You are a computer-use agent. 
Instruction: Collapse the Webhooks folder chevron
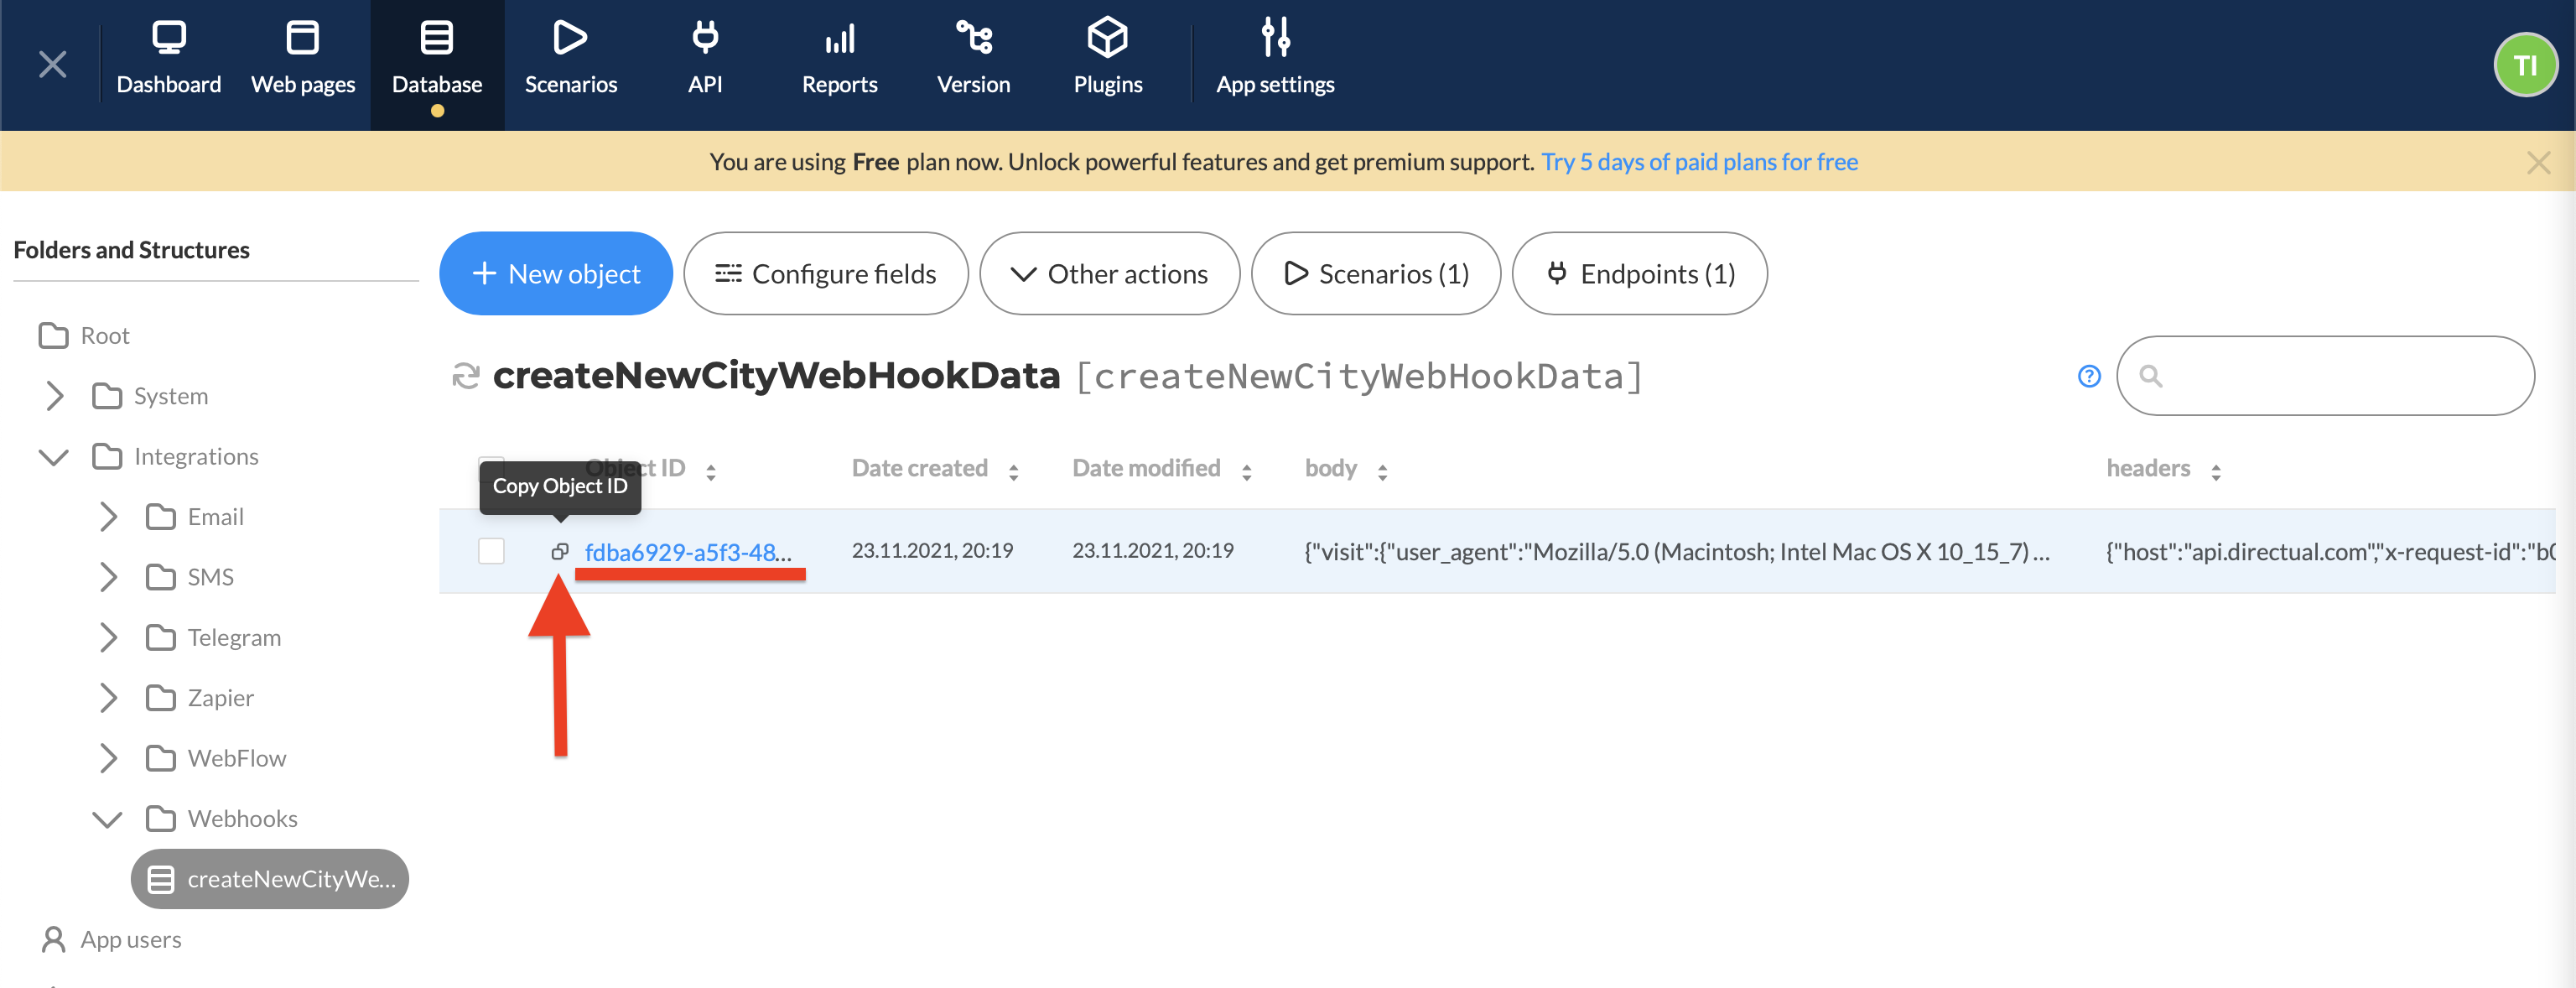pyautogui.click(x=108, y=819)
